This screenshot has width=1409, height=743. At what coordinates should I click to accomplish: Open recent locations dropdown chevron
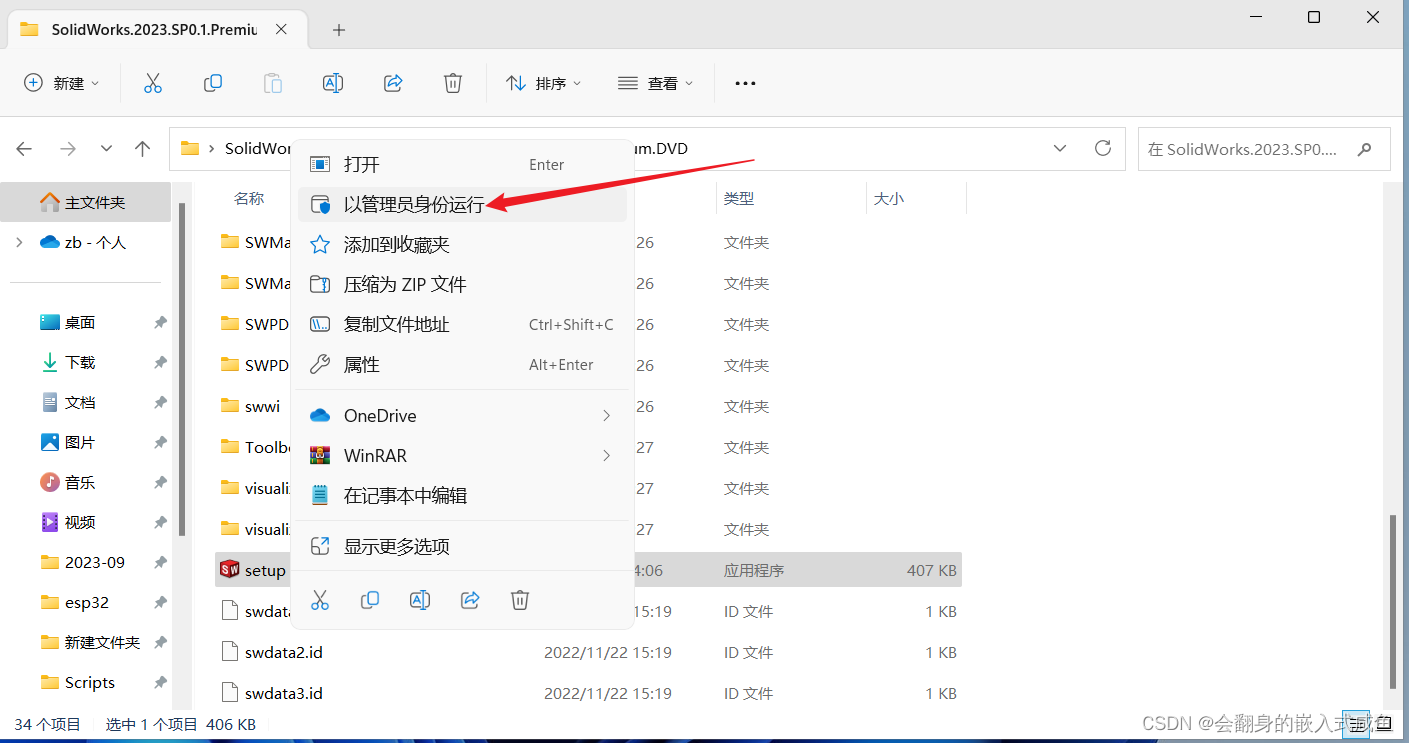pos(106,149)
